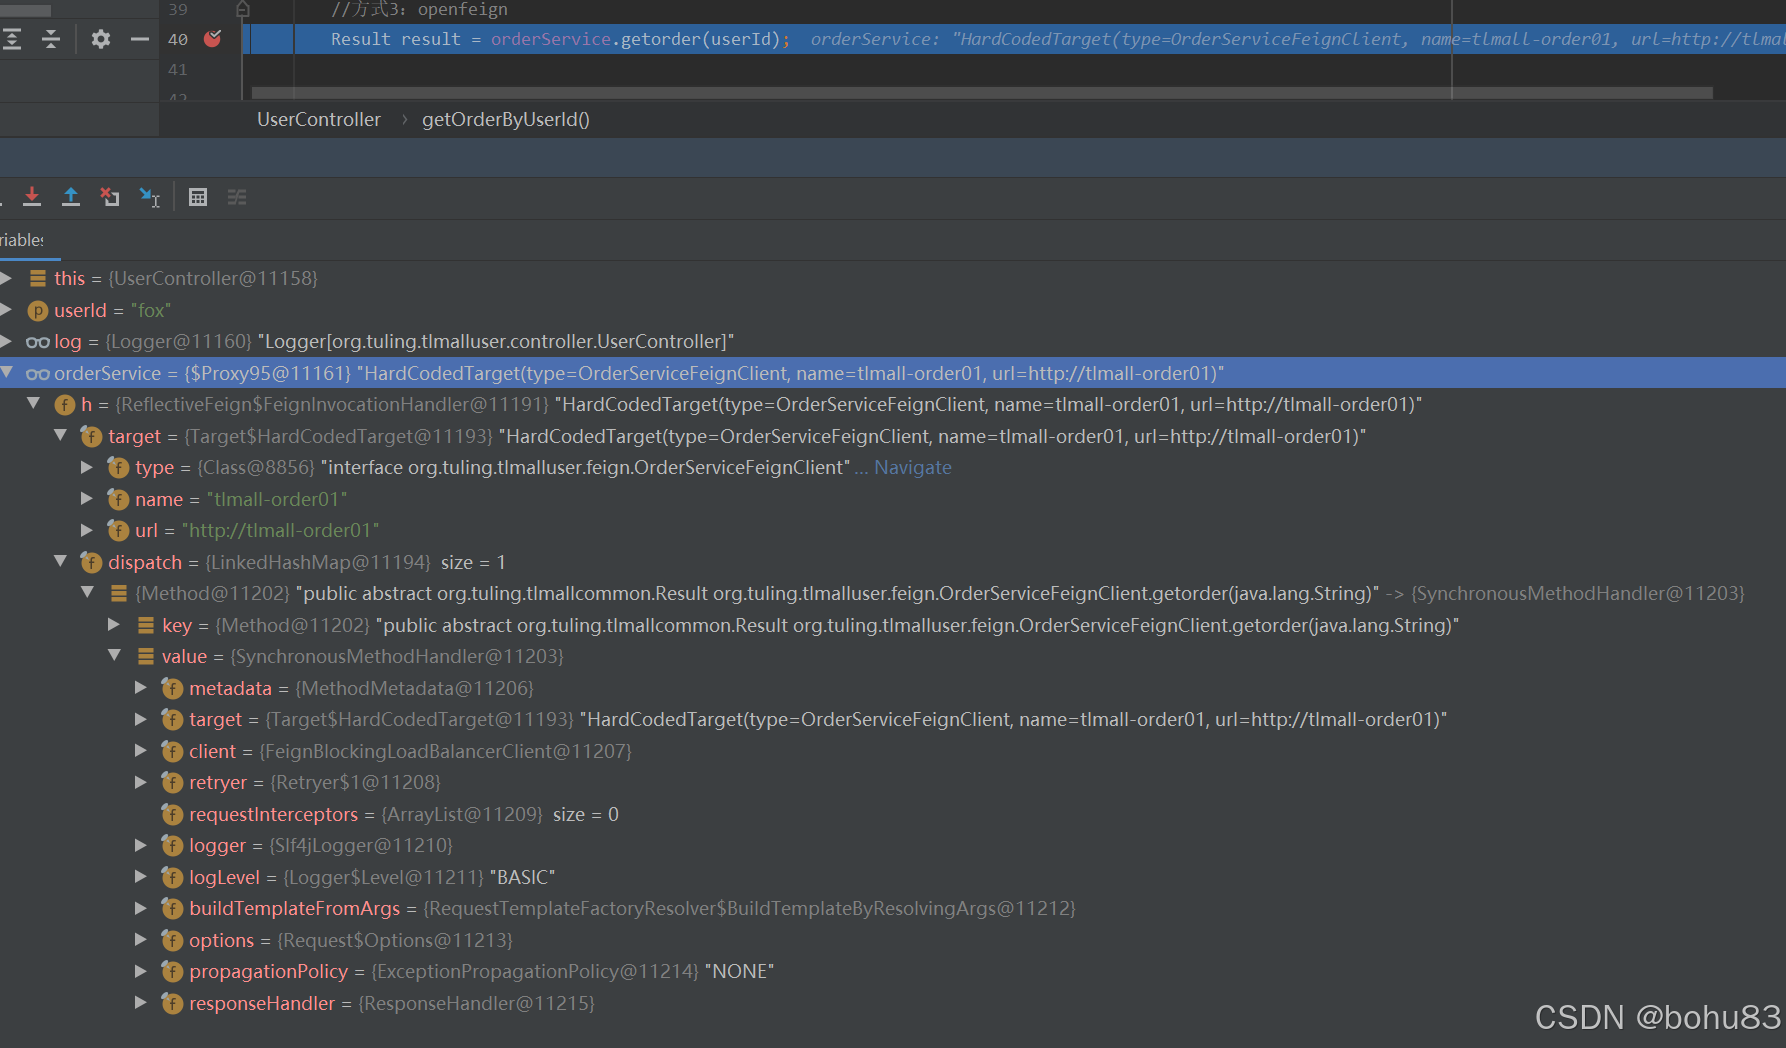Viewport: 1786px width, 1048px height.
Task: Click the Step Out icon
Action: click(x=70, y=197)
